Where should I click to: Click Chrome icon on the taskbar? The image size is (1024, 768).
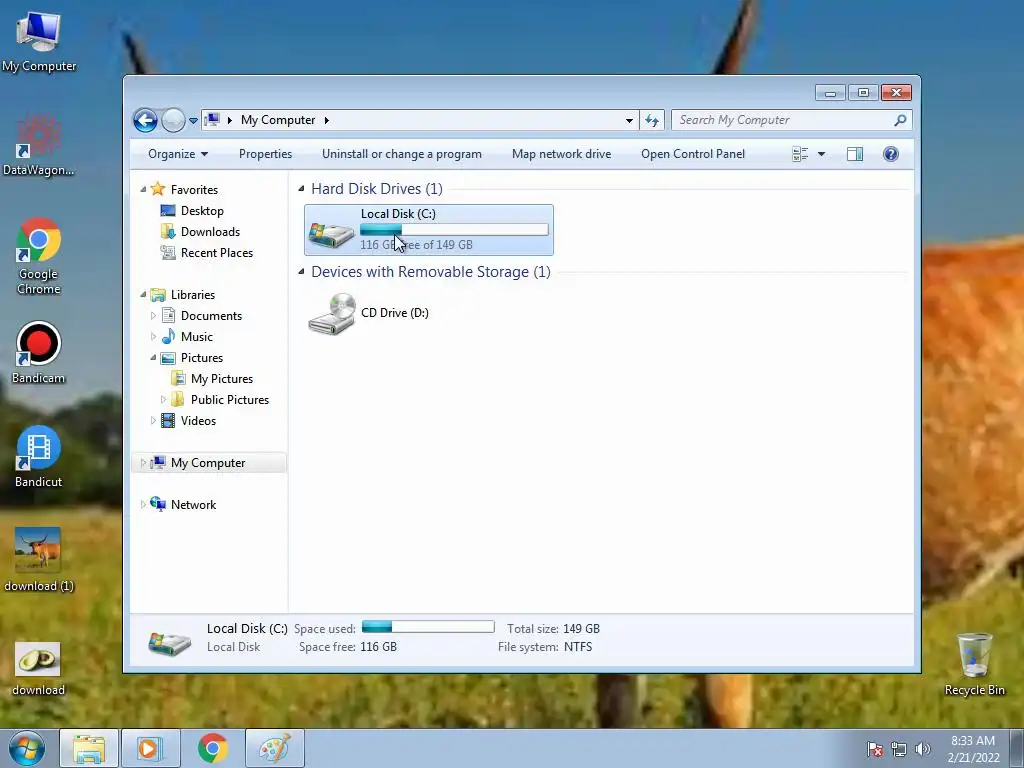[x=212, y=748]
